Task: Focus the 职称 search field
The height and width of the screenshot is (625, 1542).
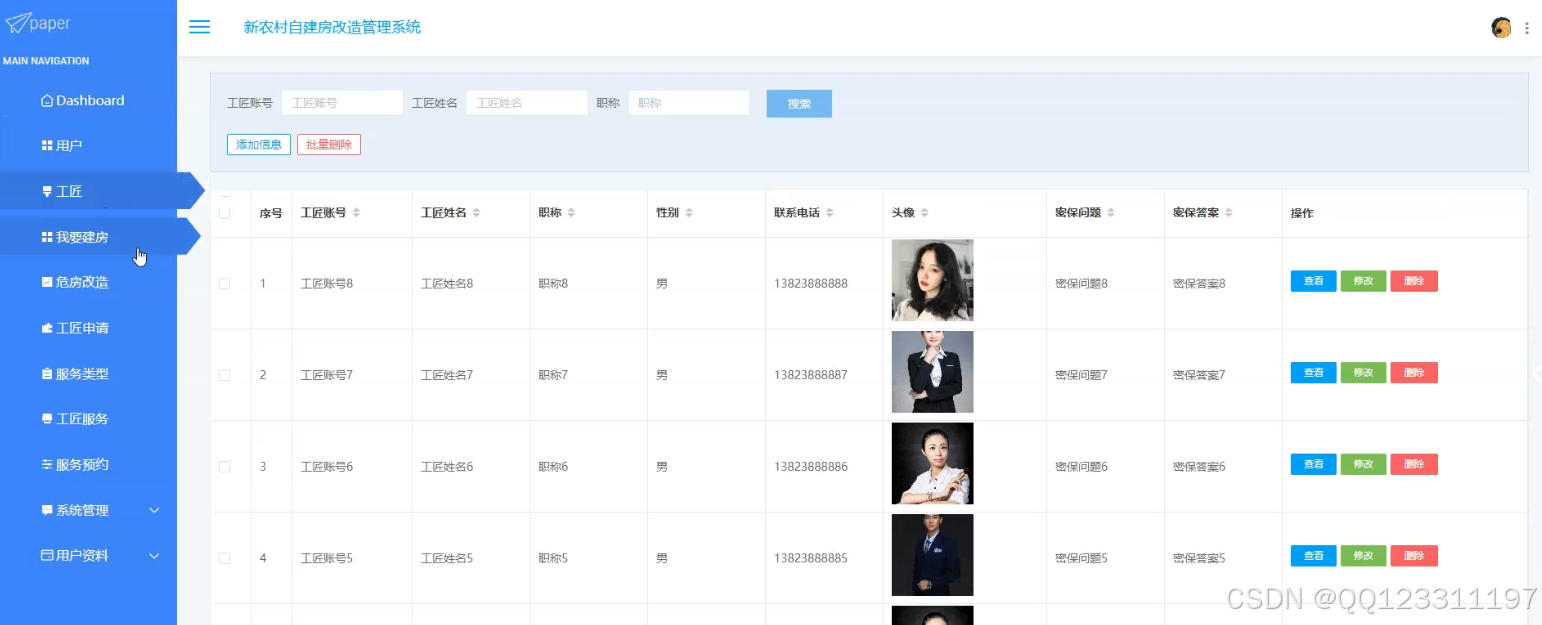Action: pos(689,103)
